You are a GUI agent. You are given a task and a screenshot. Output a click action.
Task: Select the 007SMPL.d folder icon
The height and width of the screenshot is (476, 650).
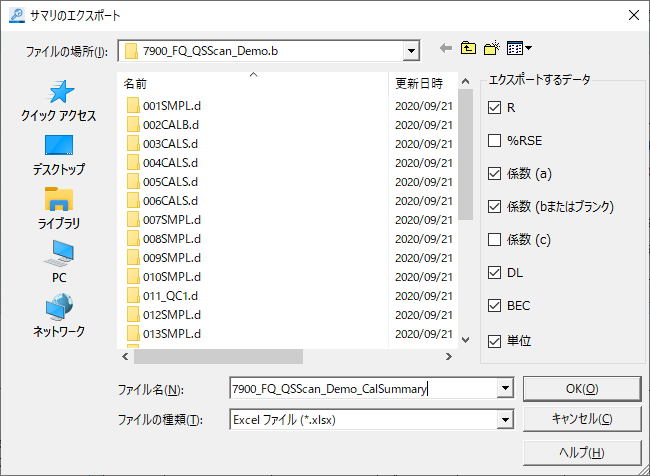[x=133, y=220]
